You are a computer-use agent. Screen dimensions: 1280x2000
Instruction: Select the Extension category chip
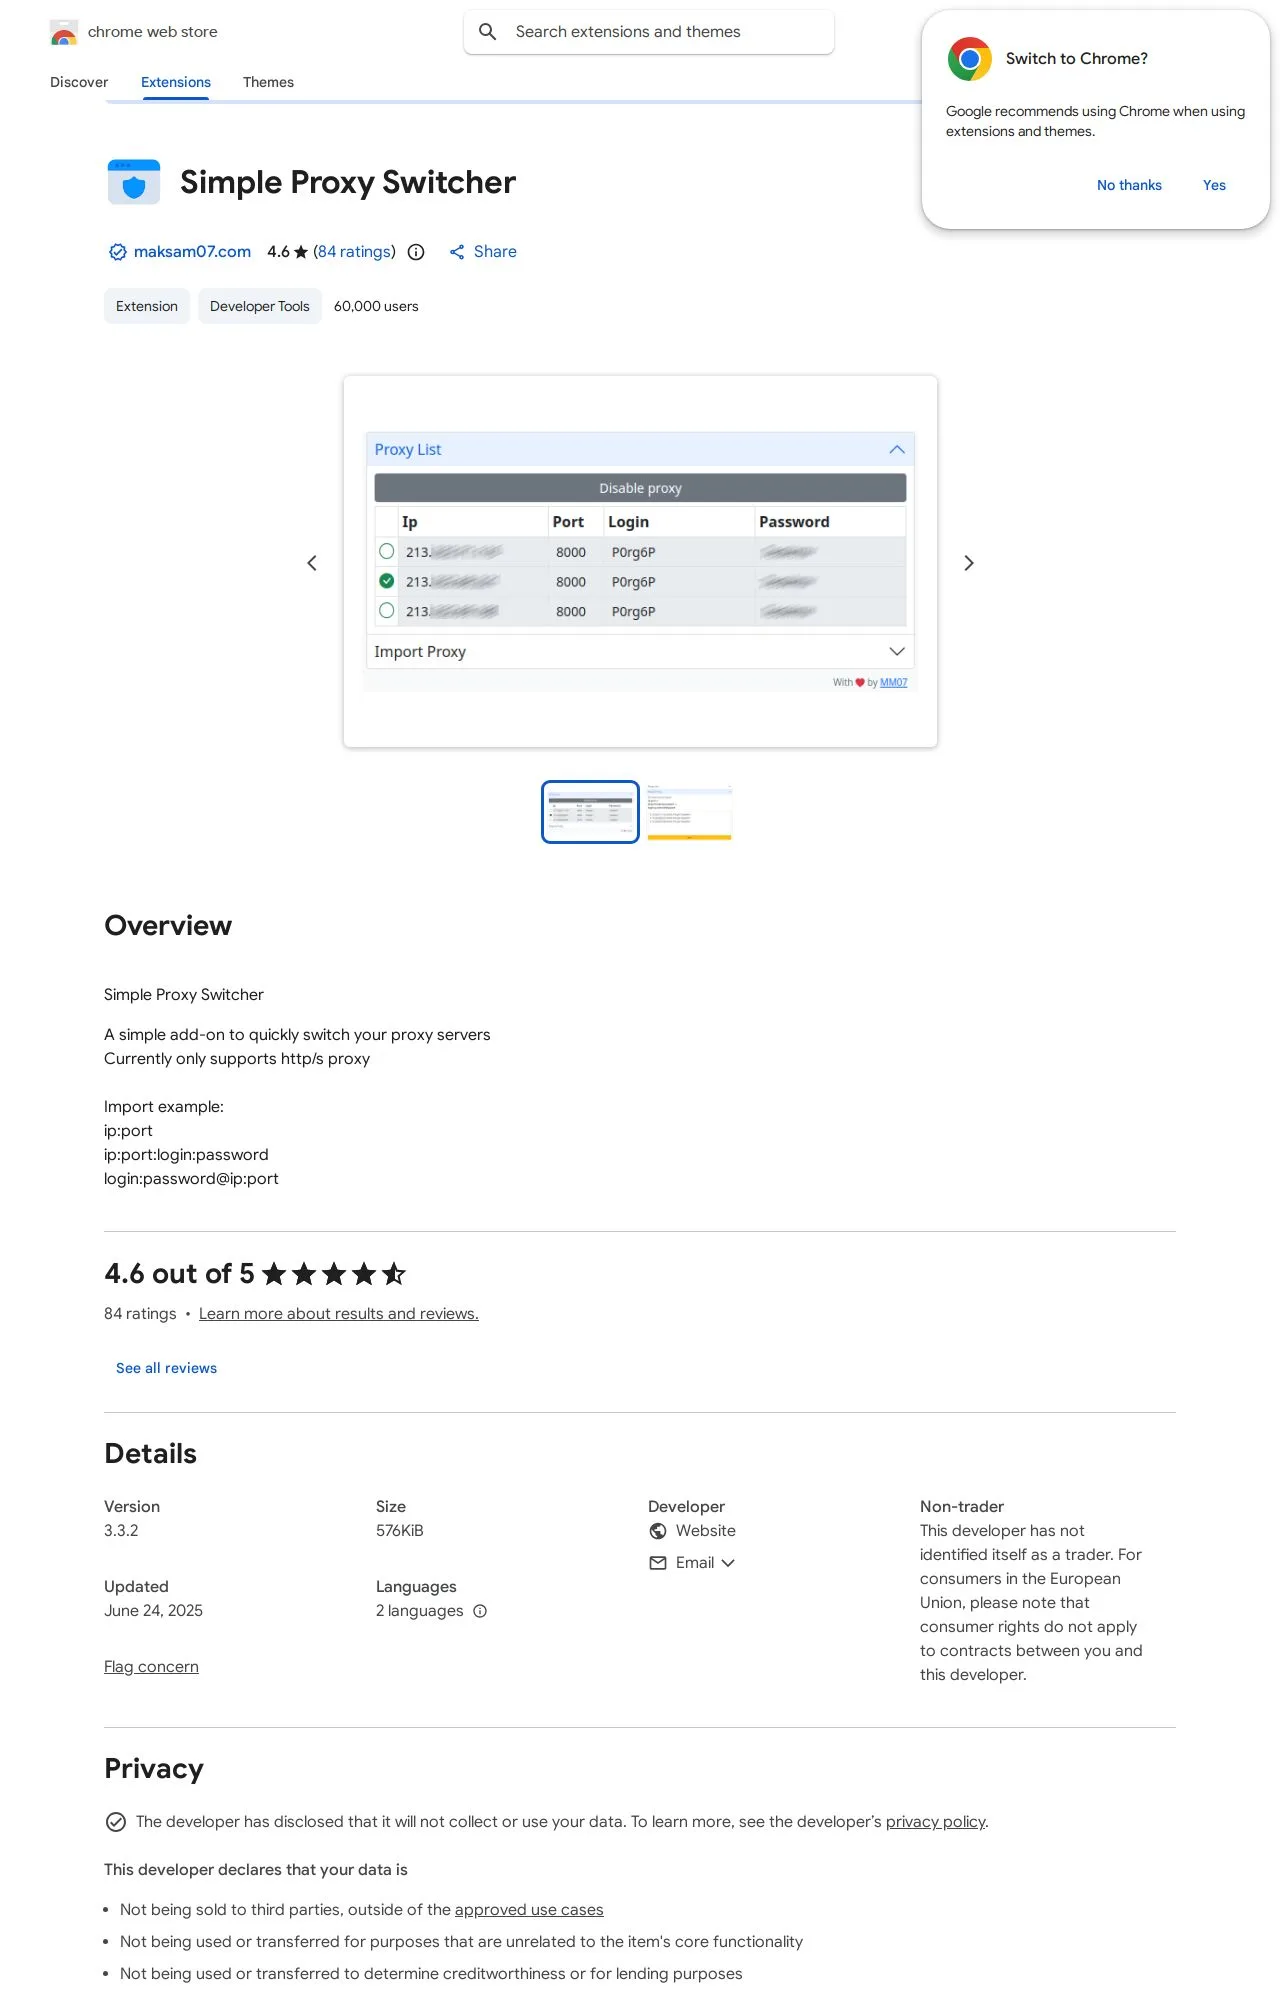click(x=147, y=306)
